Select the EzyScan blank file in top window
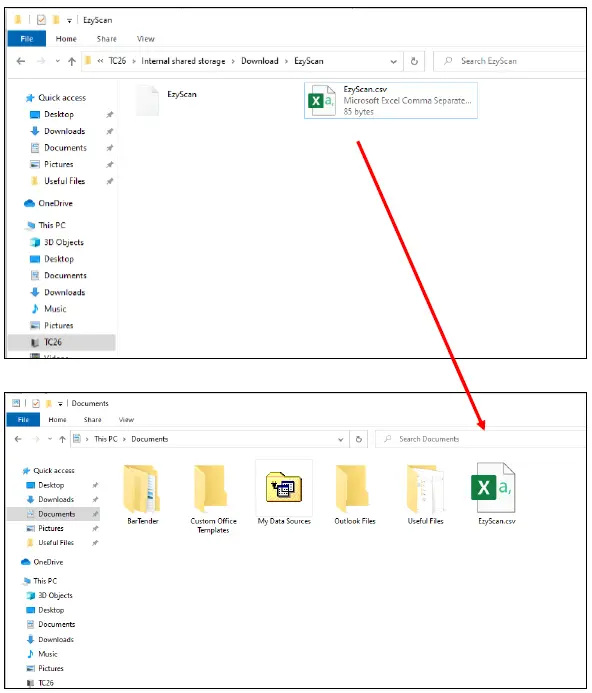The image size is (592, 693). (x=167, y=101)
